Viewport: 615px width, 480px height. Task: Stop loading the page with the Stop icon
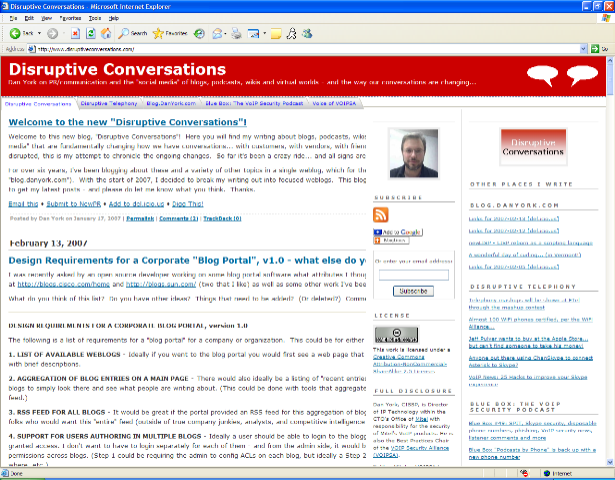(76, 33)
